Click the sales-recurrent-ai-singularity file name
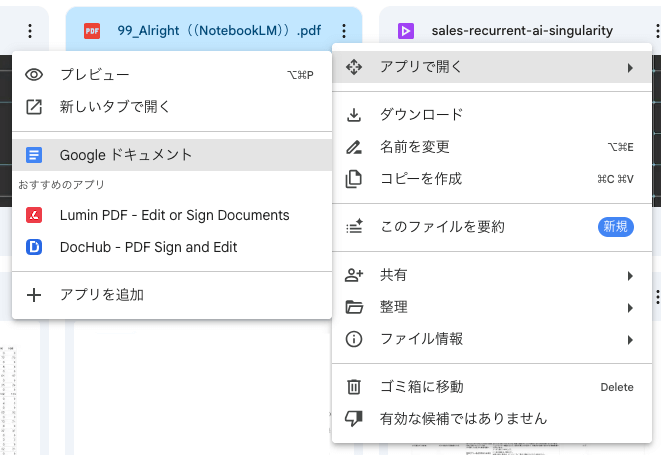The width and height of the screenshot is (661, 455). tap(522, 31)
